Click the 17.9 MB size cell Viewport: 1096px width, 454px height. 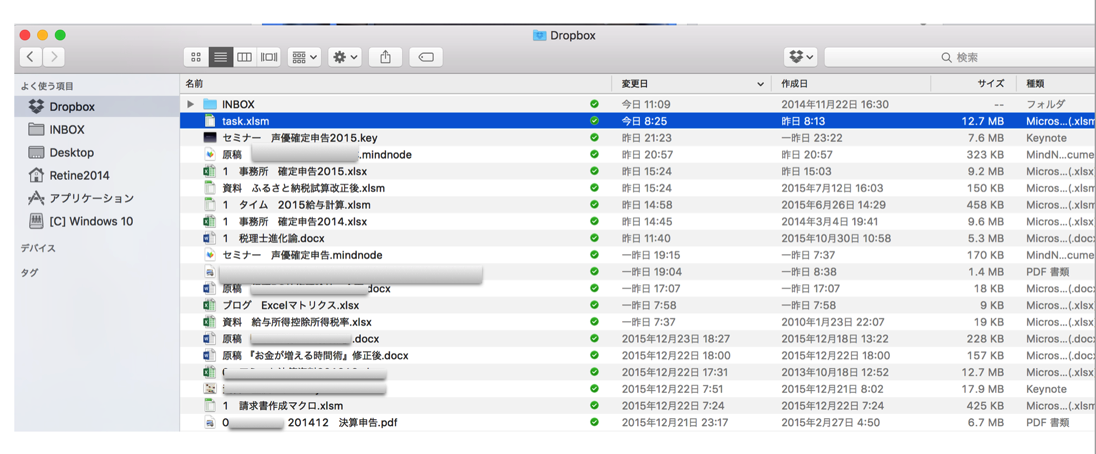[983, 389]
